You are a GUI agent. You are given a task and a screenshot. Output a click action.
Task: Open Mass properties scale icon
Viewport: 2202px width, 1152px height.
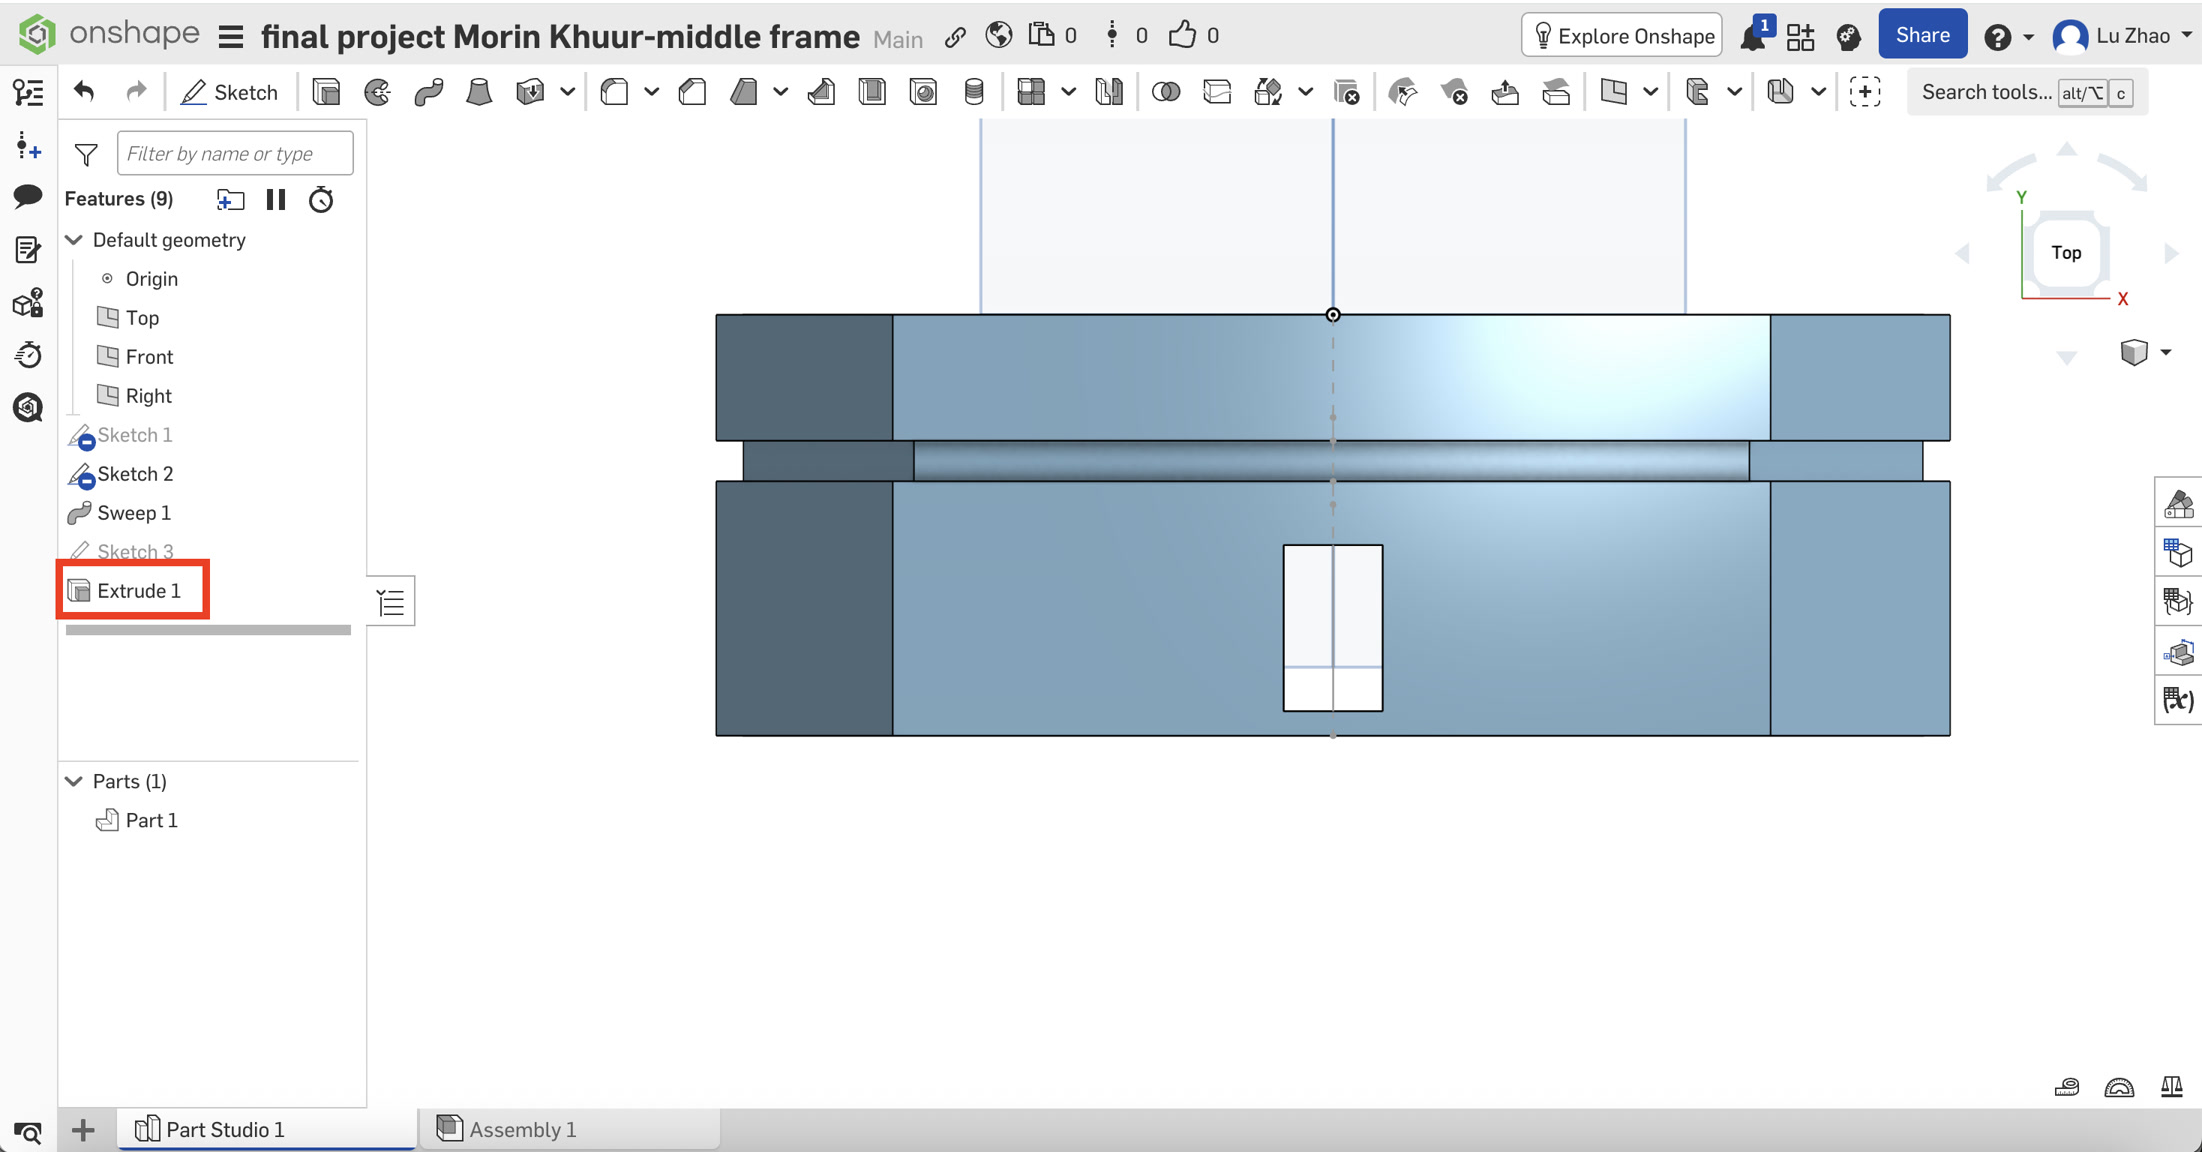point(2171,1087)
